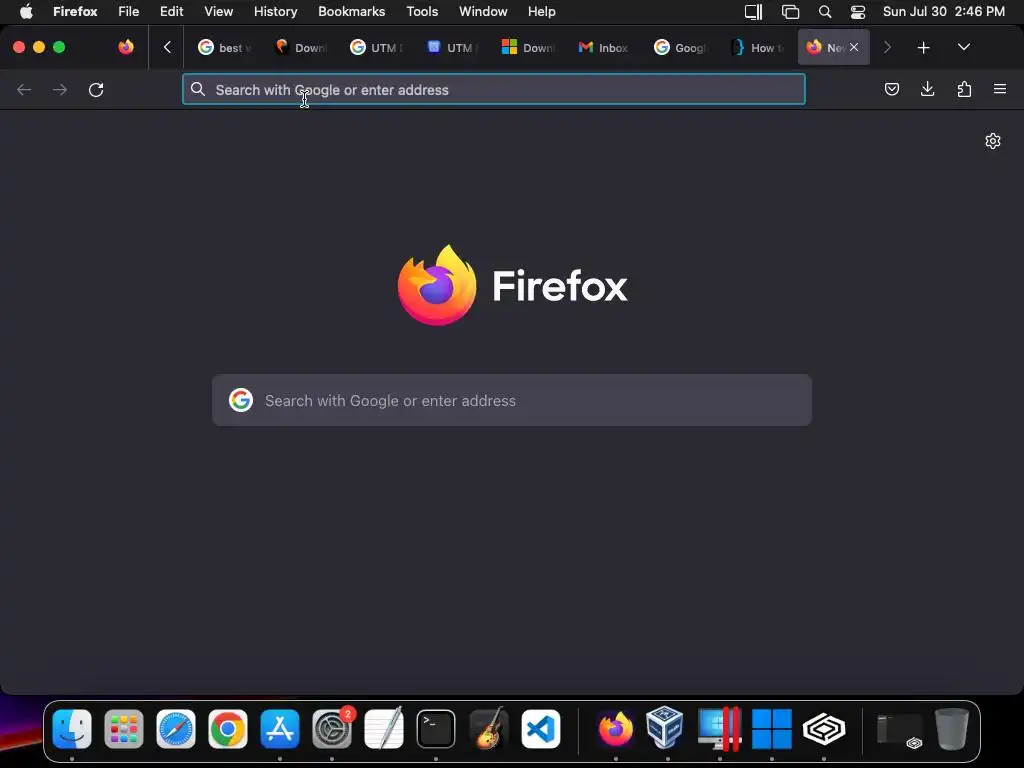Viewport: 1024px width, 768px height.
Task: Open the Trash in the dock
Action: click(x=952, y=729)
